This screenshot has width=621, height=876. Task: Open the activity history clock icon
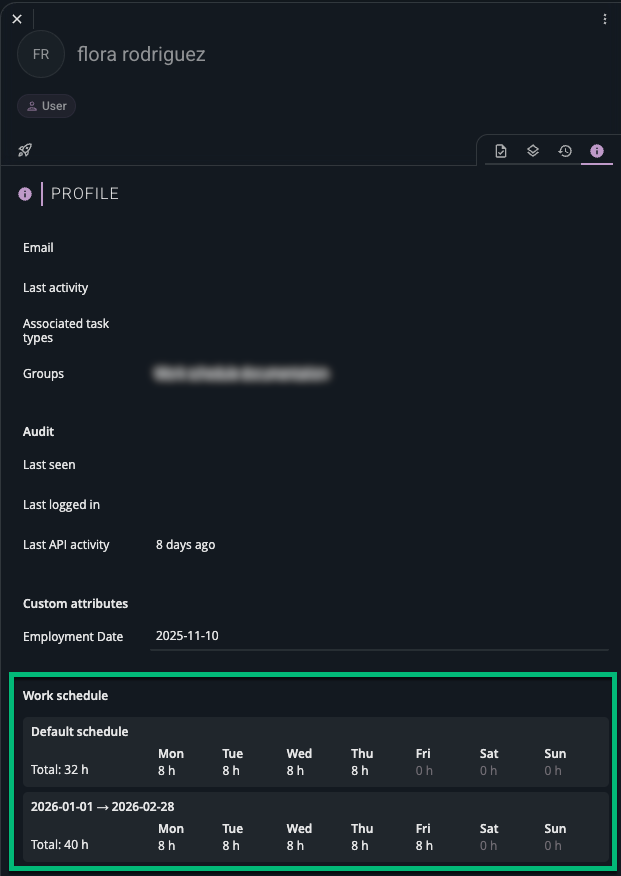(x=565, y=150)
